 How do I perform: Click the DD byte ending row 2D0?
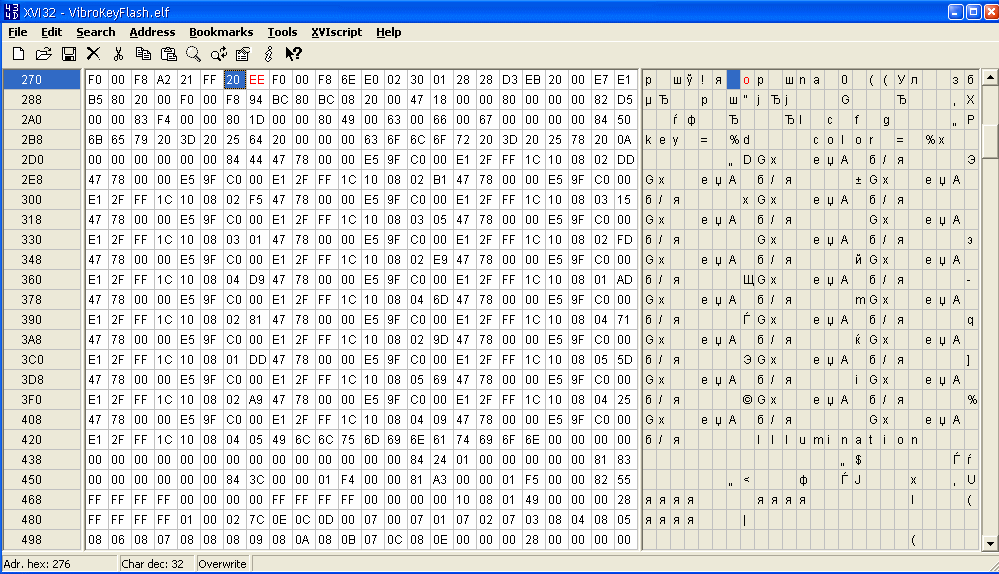pyautogui.click(x=624, y=159)
